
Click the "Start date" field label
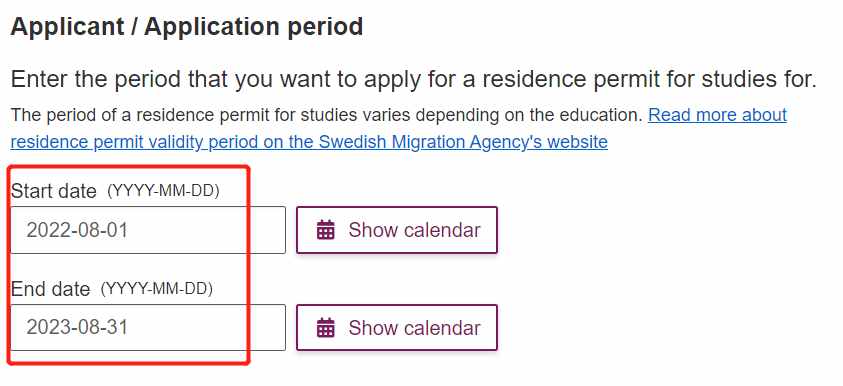coord(54,191)
